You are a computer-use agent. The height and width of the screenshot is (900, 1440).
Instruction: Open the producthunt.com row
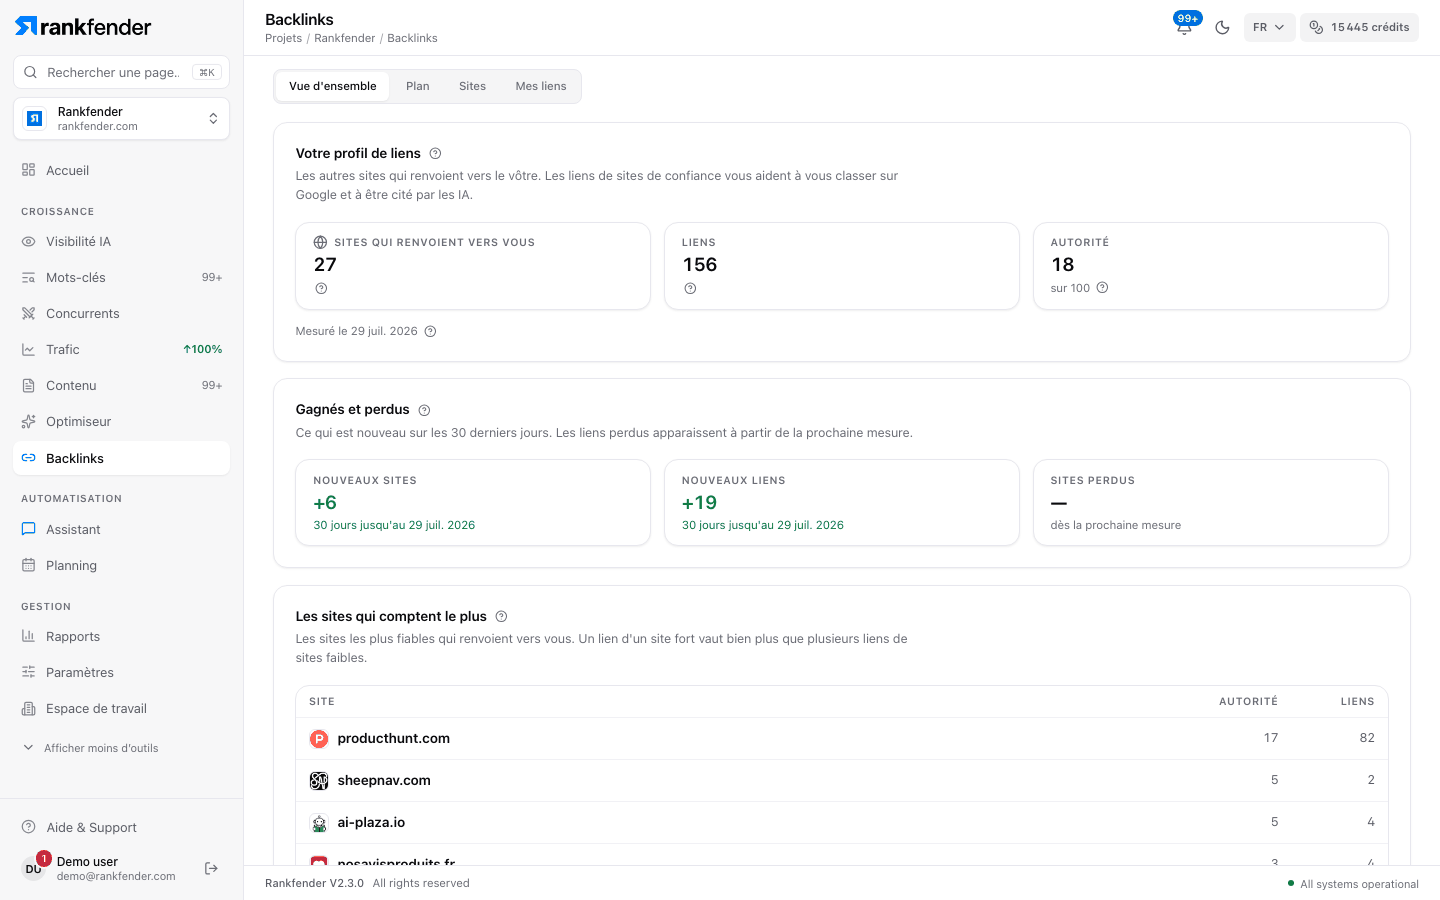click(x=842, y=738)
